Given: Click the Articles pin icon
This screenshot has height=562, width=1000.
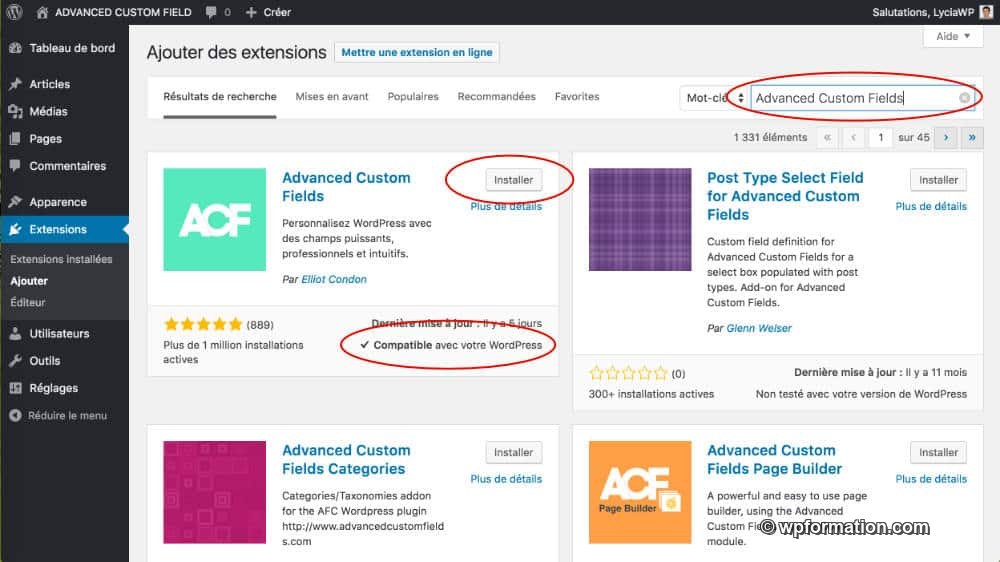Looking at the screenshot, I should pyautogui.click(x=15, y=84).
